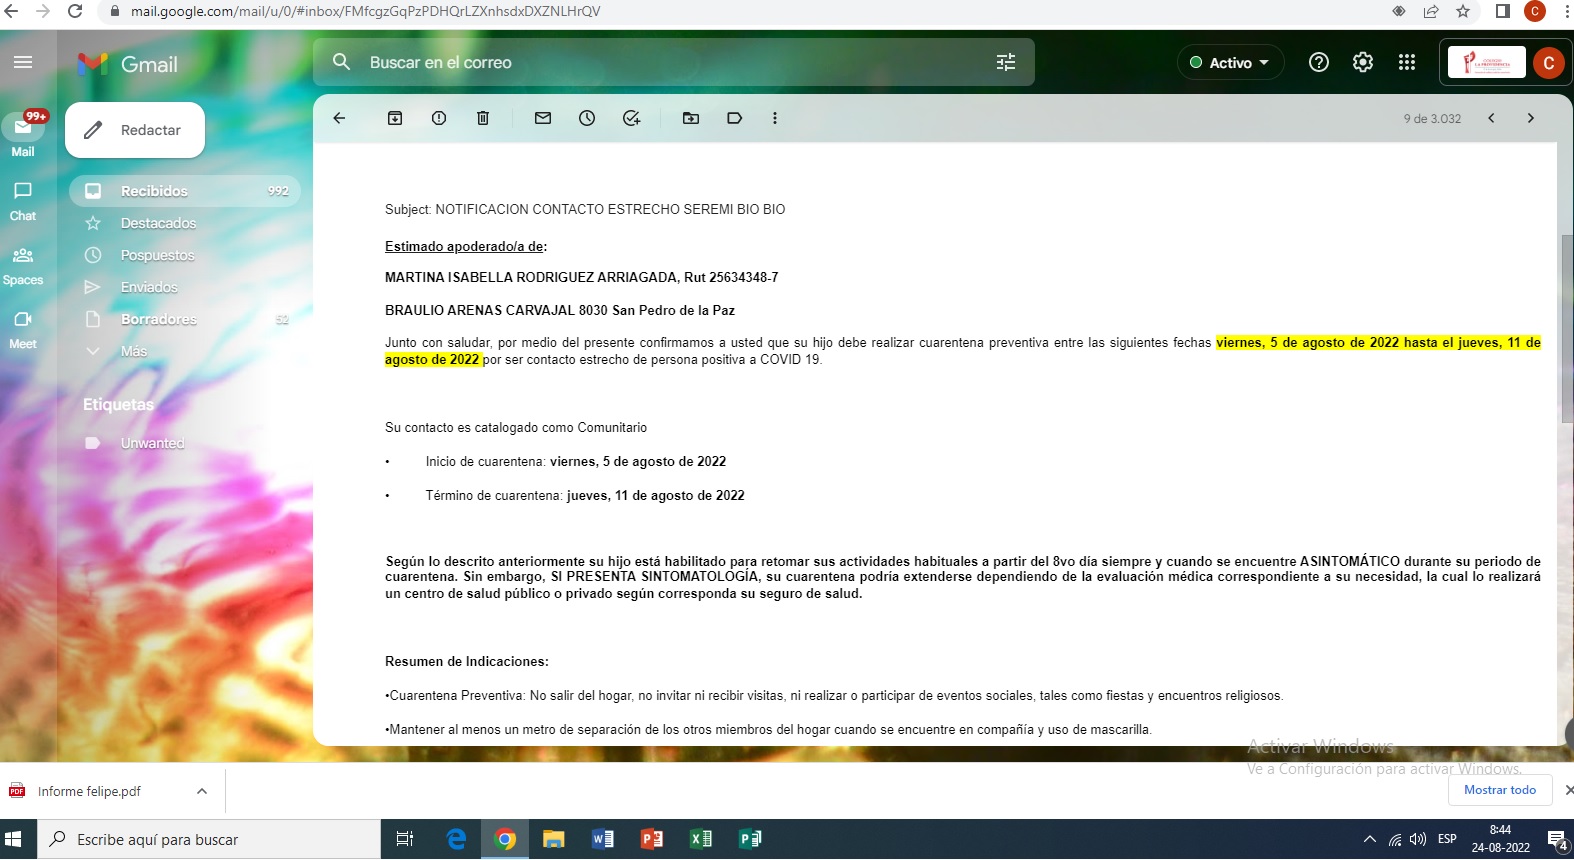Viewport: 1574px width, 860px height.
Task: Open the Enviados folder
Action: pos(149,287)
